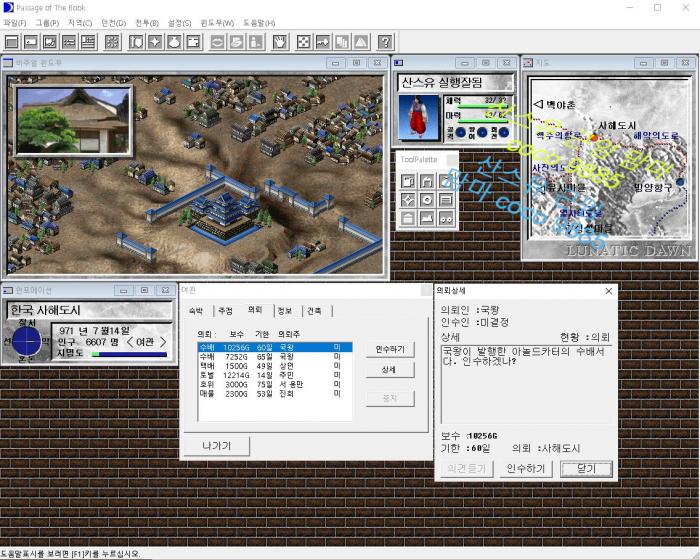The image size is (700, 560).
Task: Click the 지명도 progress bar
Action: click(x=129, y=354)
